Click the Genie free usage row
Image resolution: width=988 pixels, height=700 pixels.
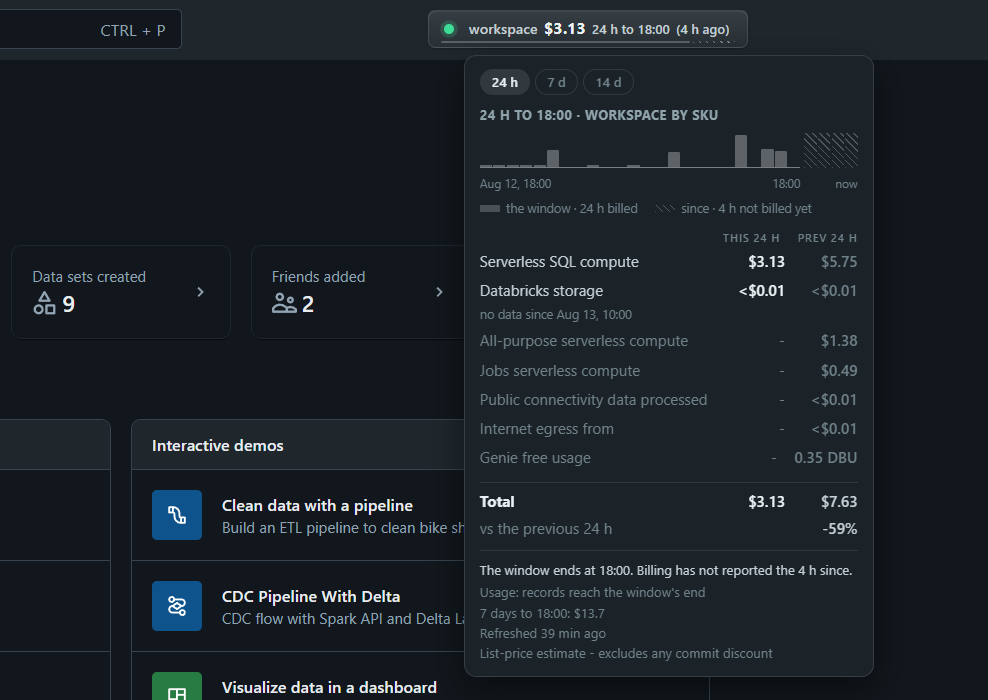pyautogui.click(x=668, y=457)
